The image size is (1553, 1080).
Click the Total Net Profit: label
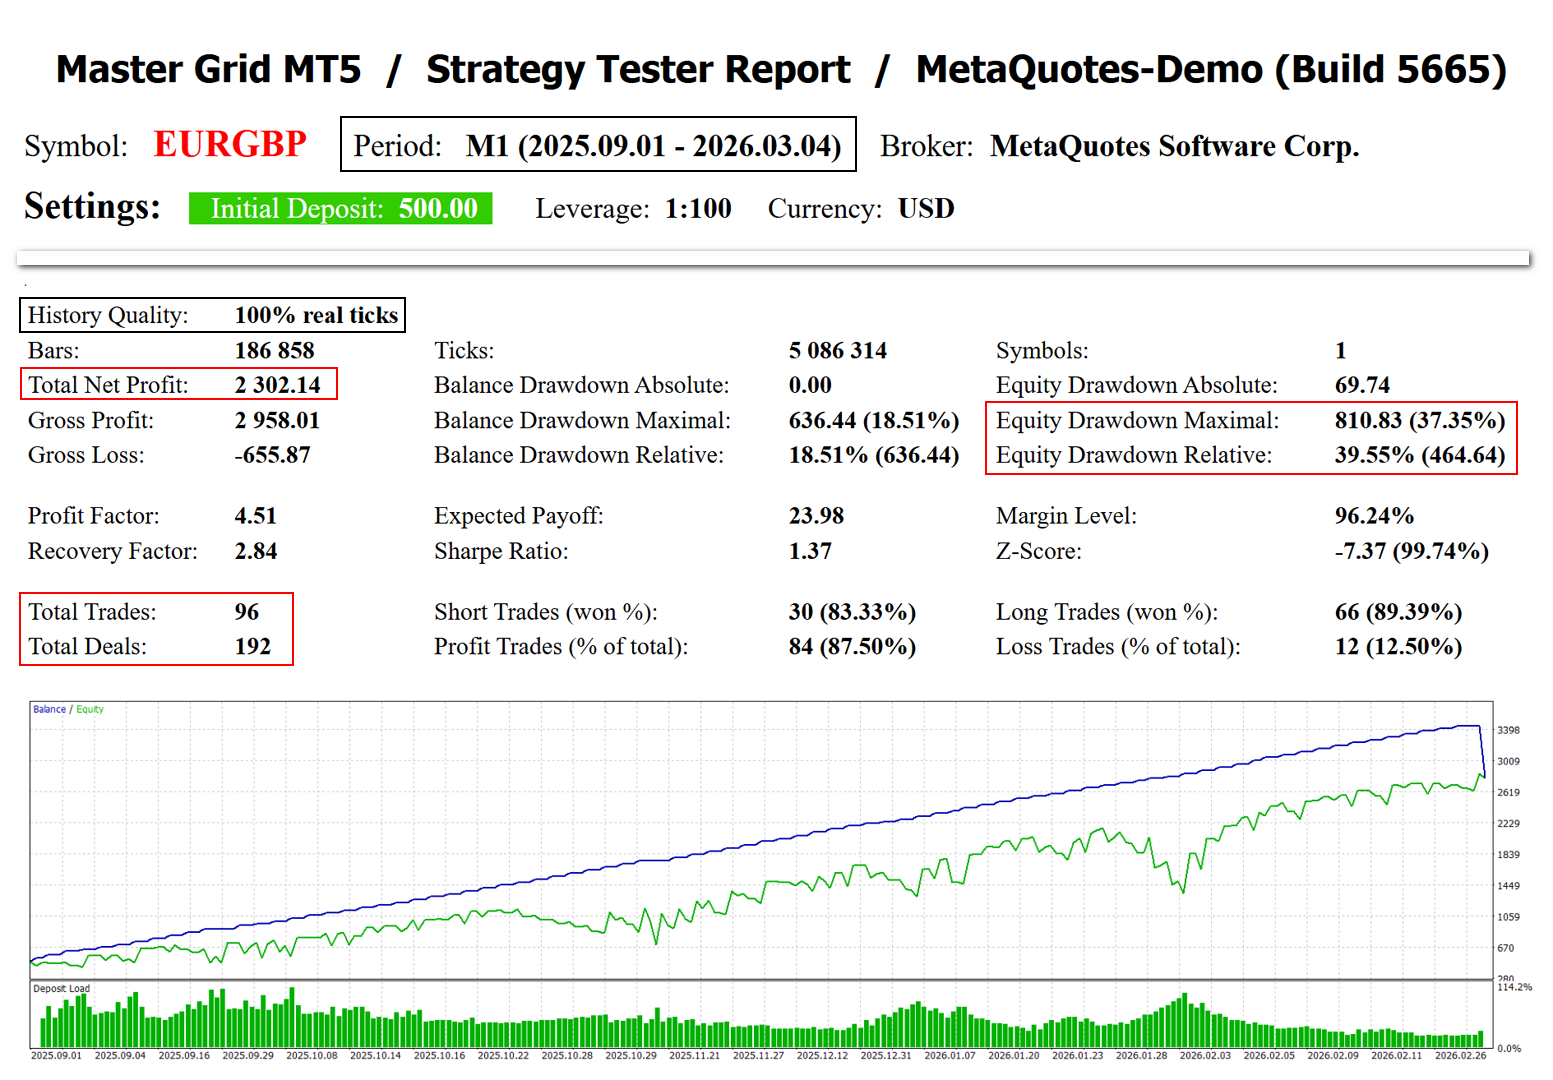coord(108,385)
